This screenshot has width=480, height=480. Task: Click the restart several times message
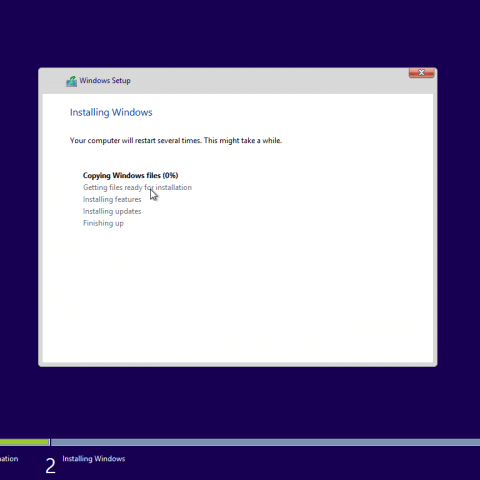point(176,141)
